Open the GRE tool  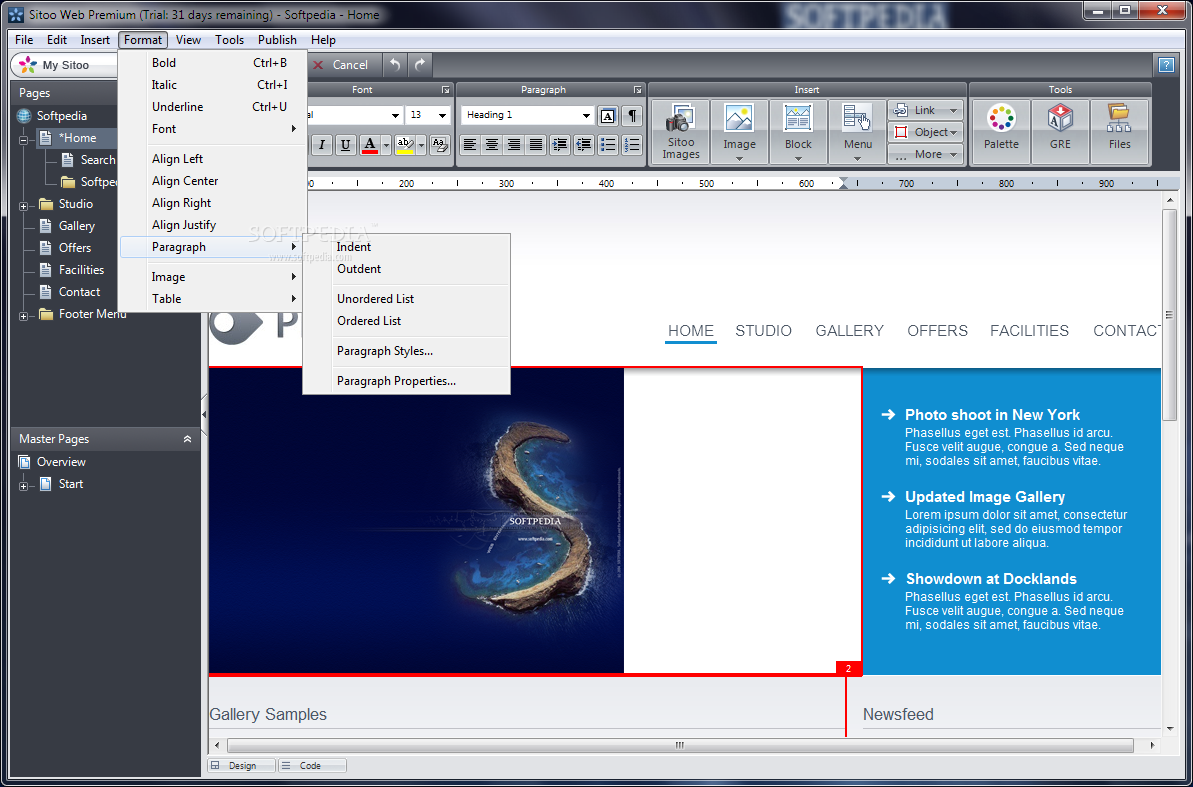1060,132
